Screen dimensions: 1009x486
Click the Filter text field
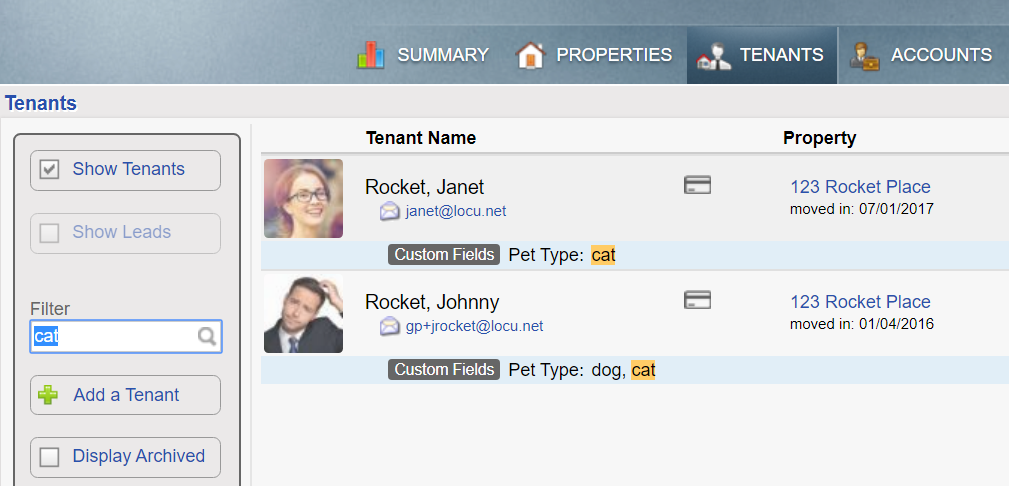pyautogui.click(x=115, y=337)
